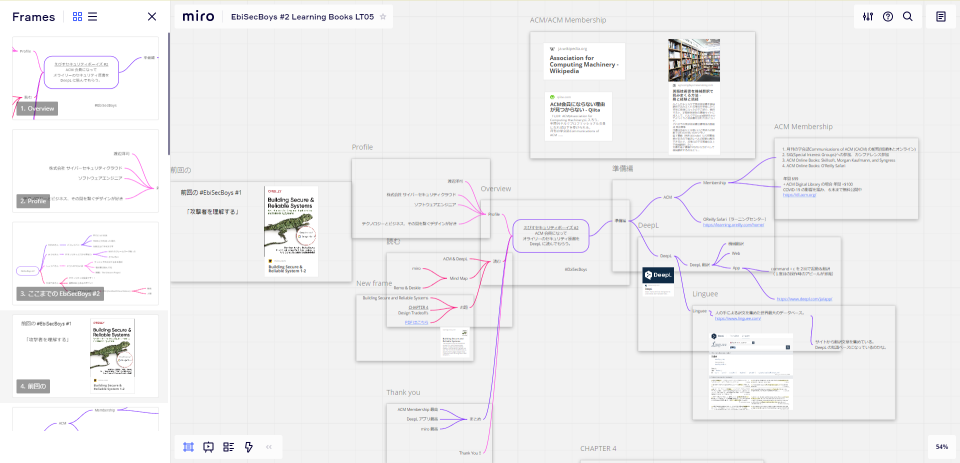The height and width of the screenshot is (463, 960).
Task: Open the miro logo home link
Action: tap(198, 17)
